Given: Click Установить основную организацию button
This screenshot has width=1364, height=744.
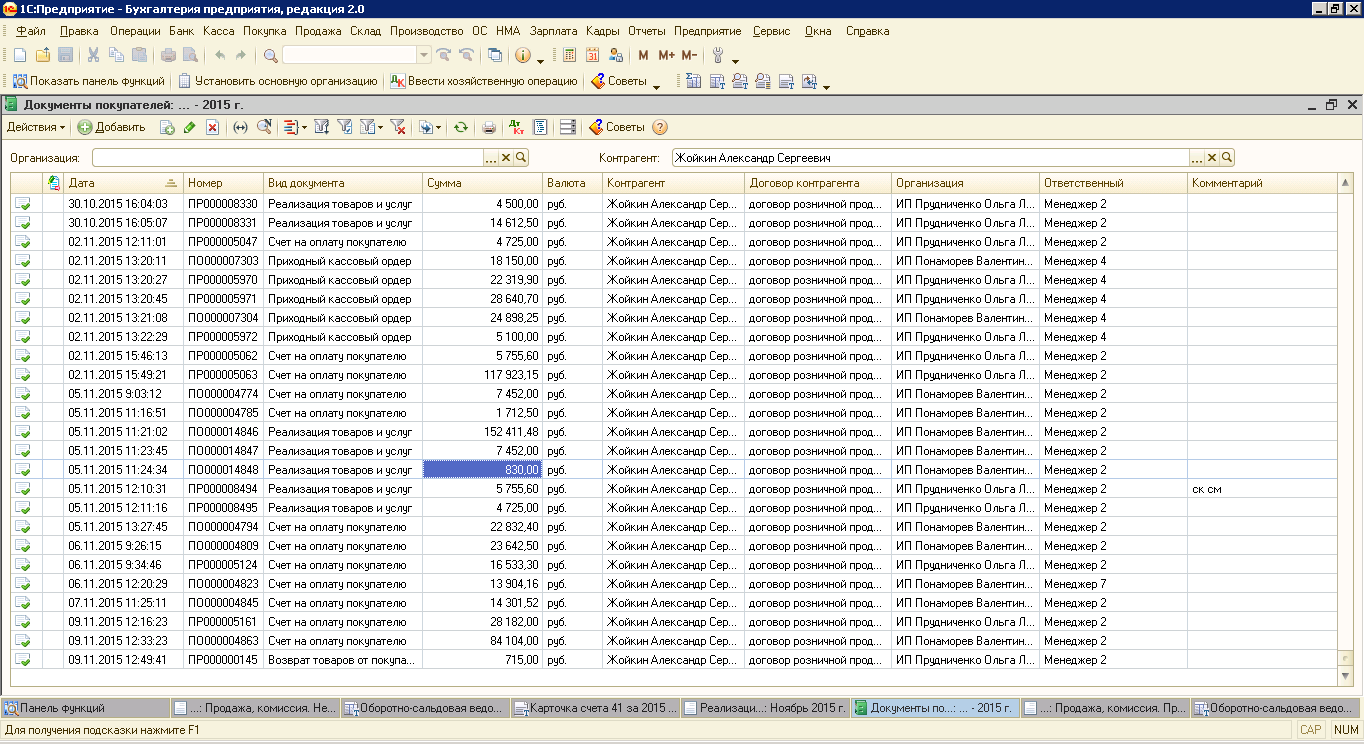Looking at the screenshot, I should pos(277,81).
